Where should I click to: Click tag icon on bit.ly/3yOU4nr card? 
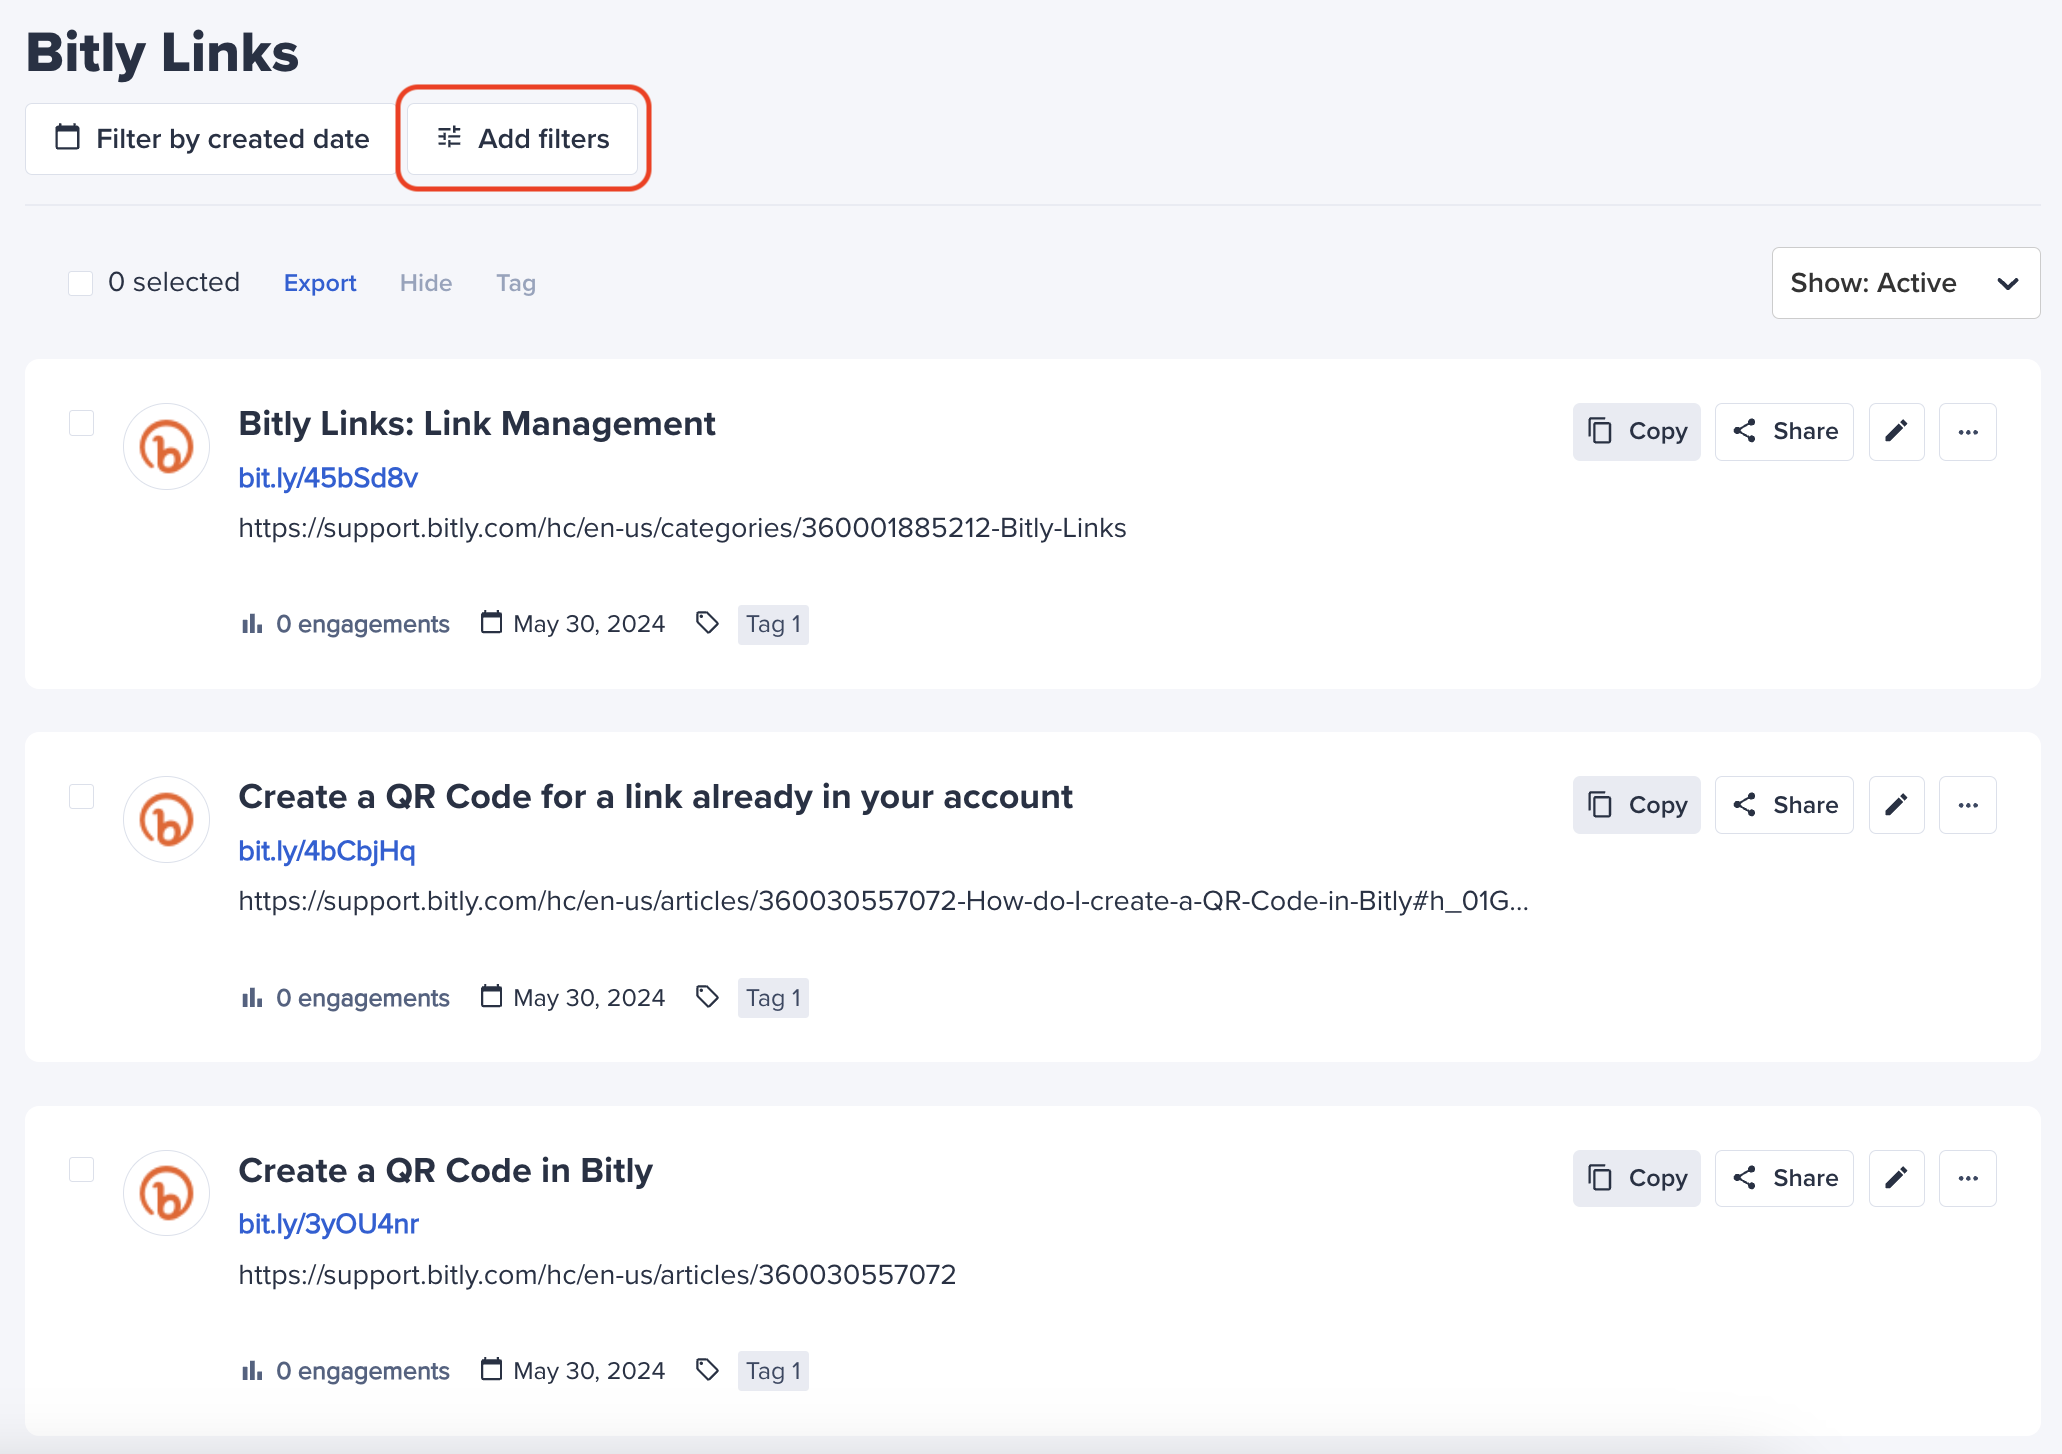[707, 1370]
